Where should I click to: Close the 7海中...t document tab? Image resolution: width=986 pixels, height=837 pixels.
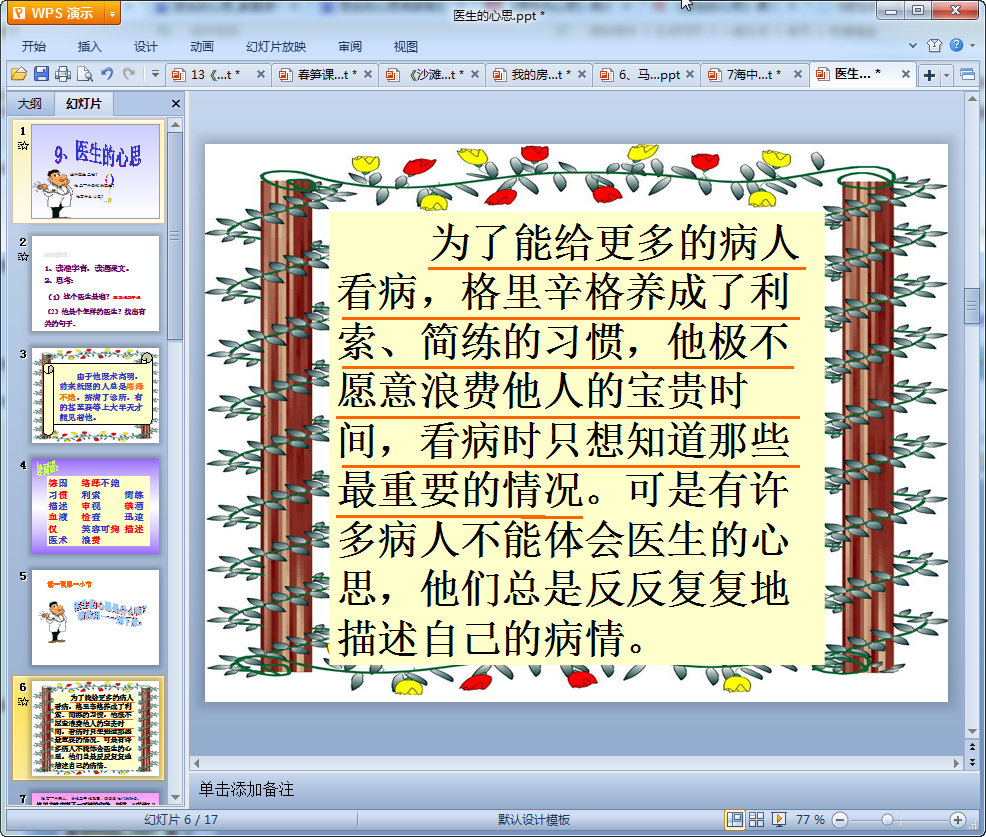point(797,74)
